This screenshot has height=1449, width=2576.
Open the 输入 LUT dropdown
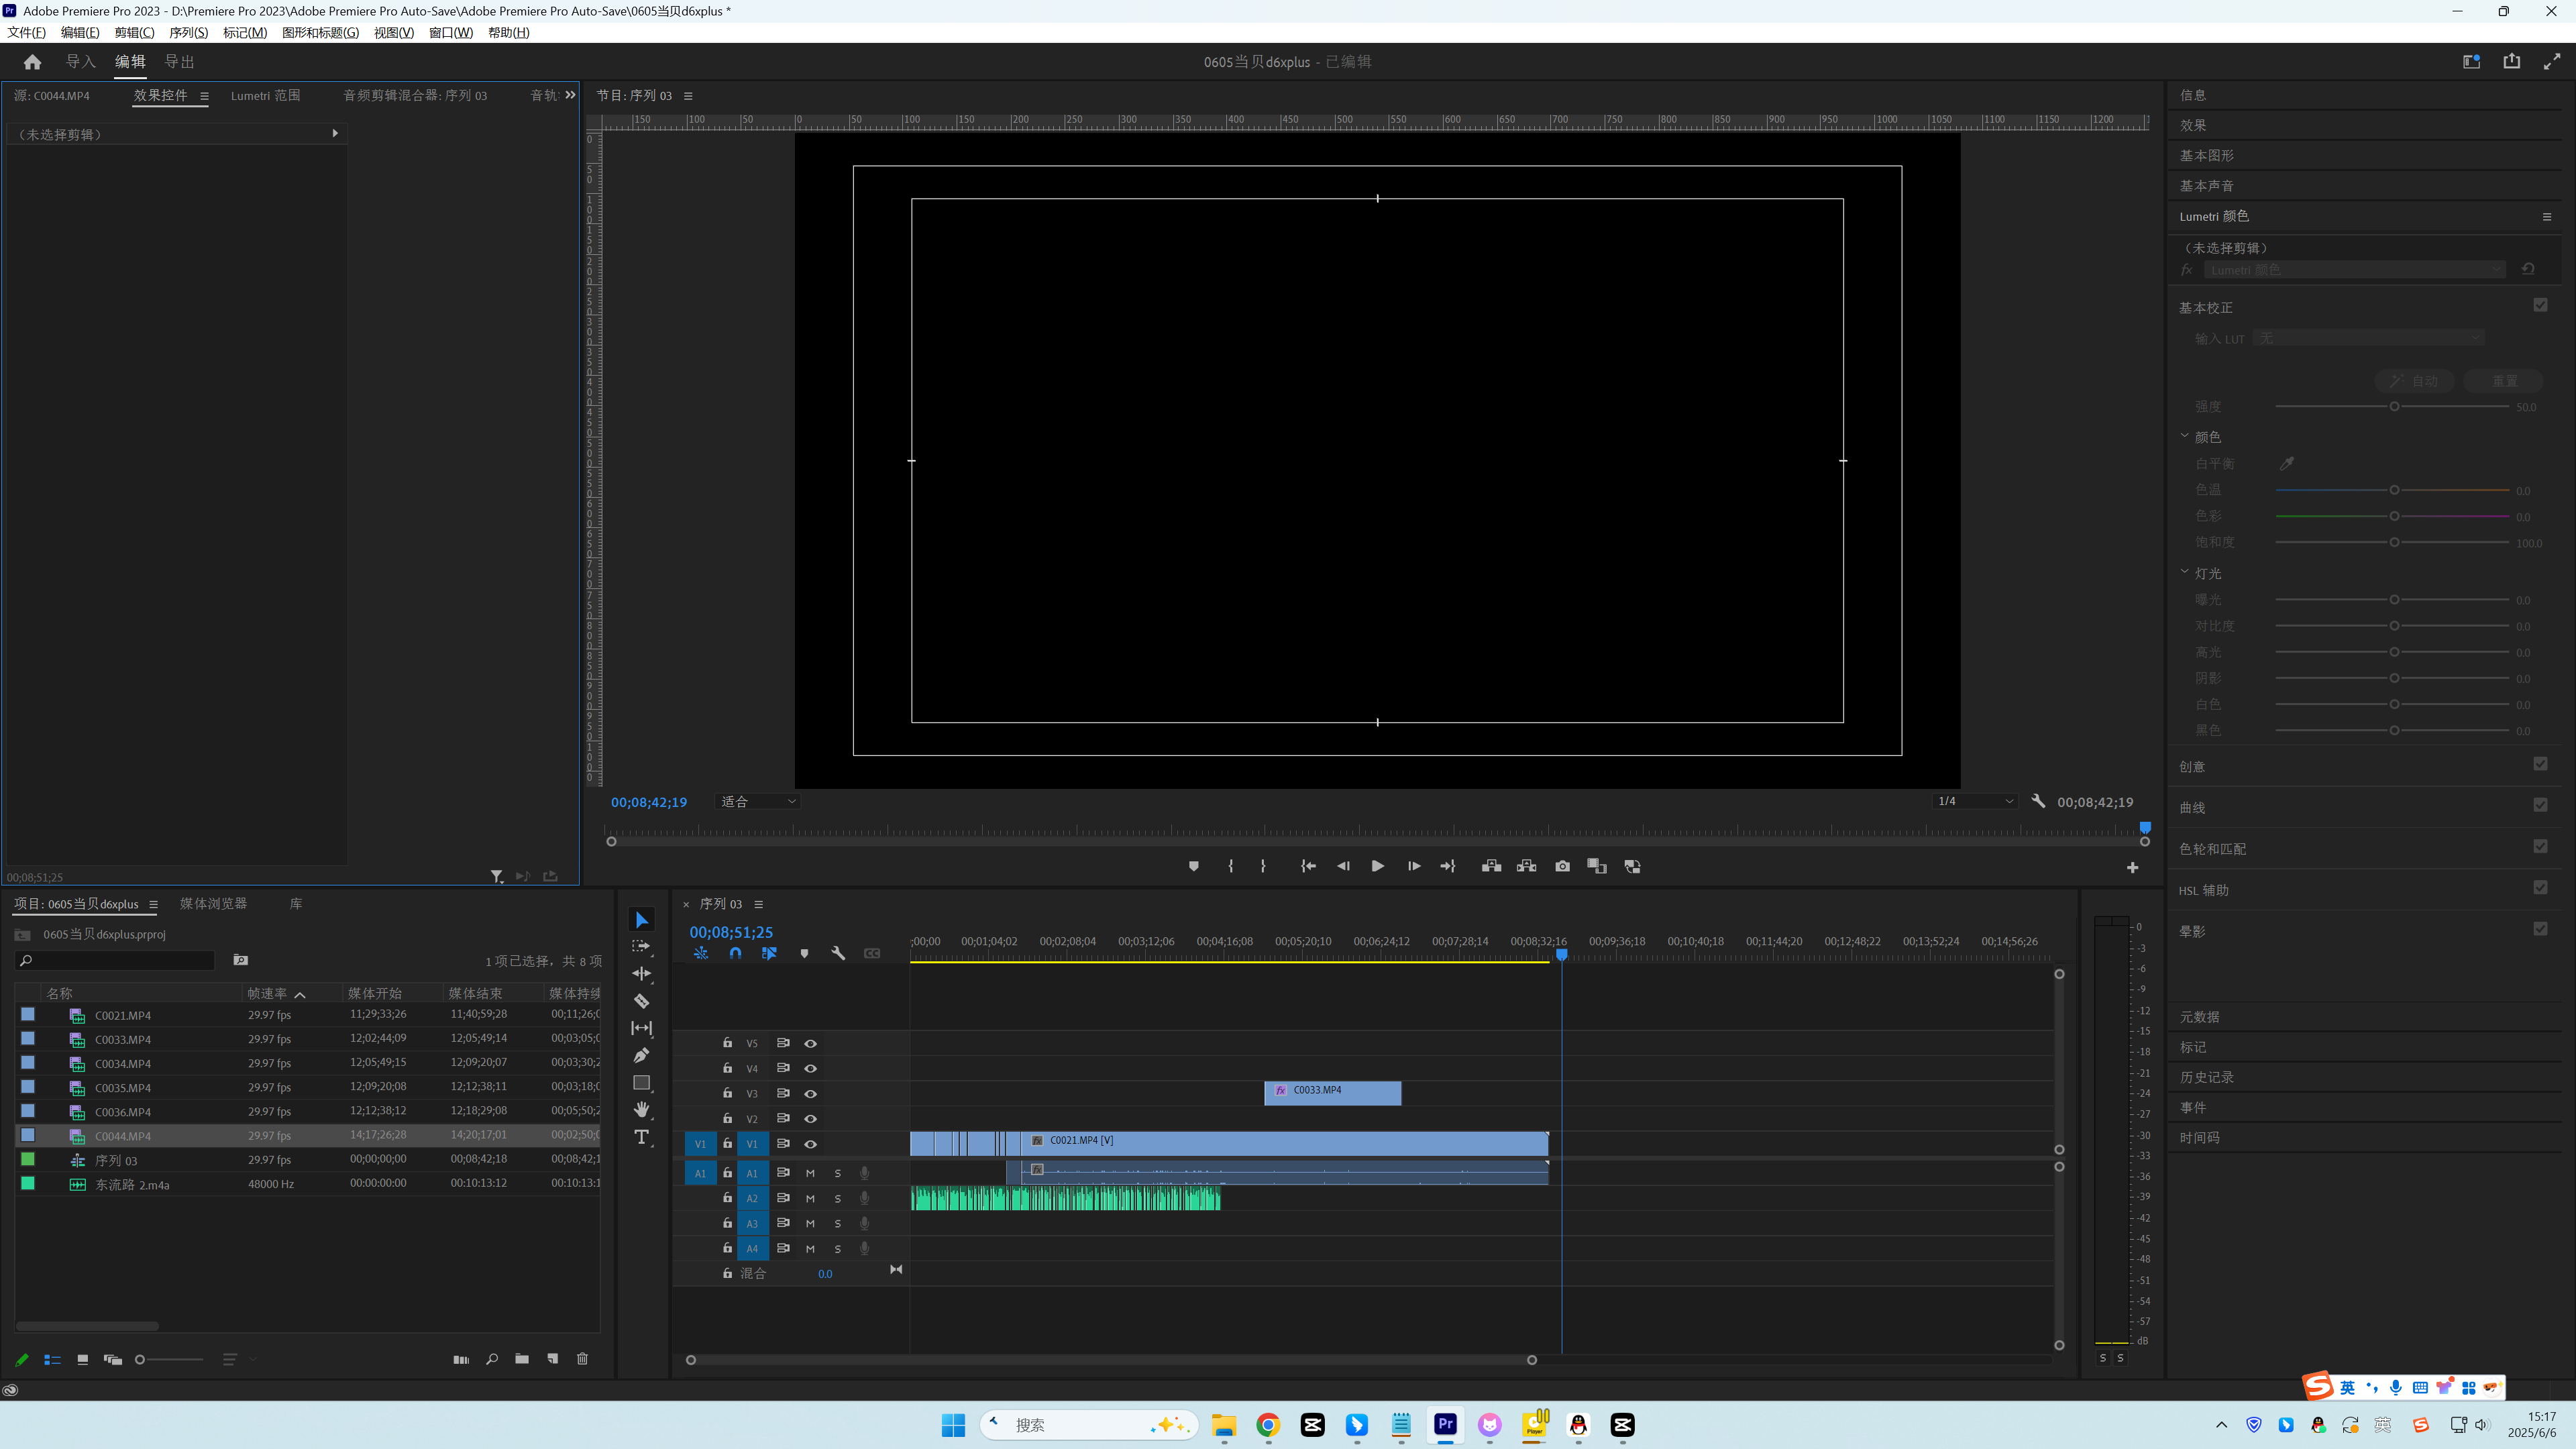coord(2368,338)
